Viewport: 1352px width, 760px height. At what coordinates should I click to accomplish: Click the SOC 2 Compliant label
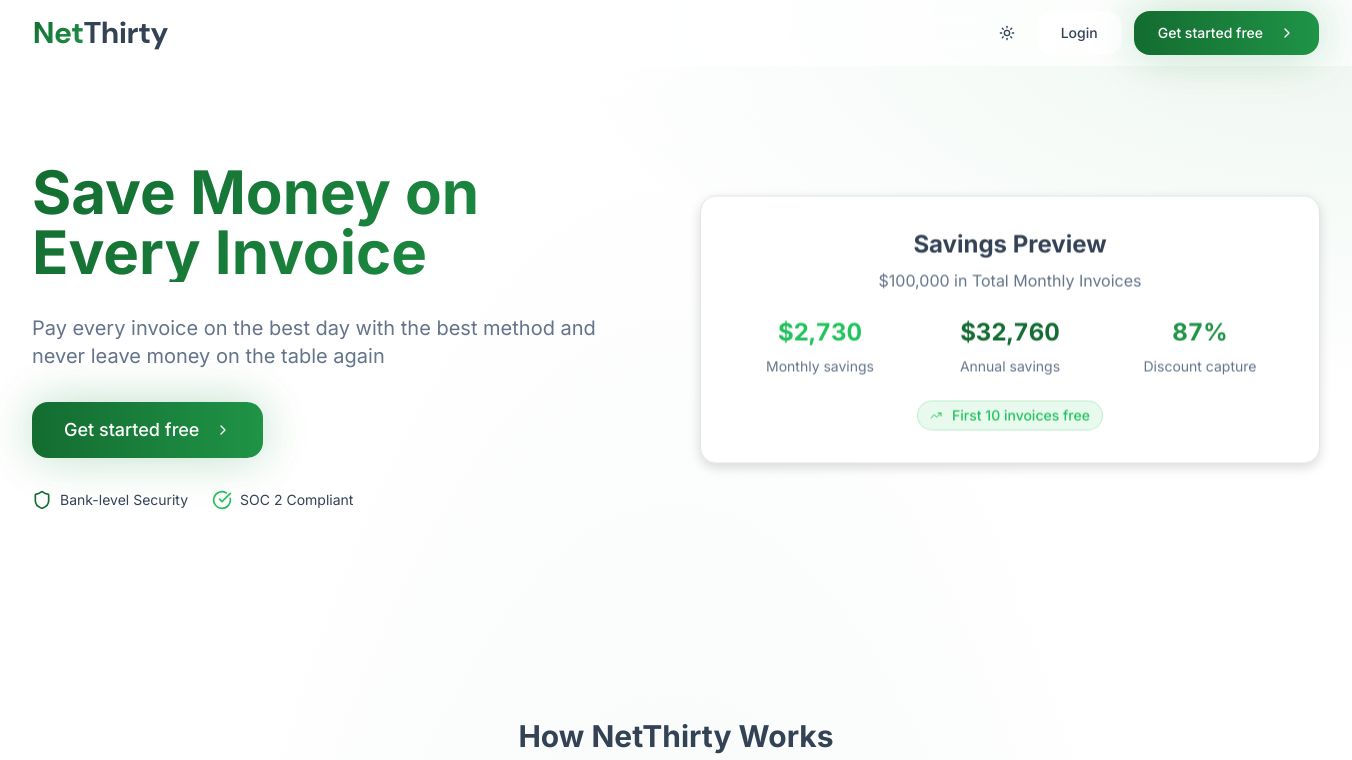tap(296, 500)
